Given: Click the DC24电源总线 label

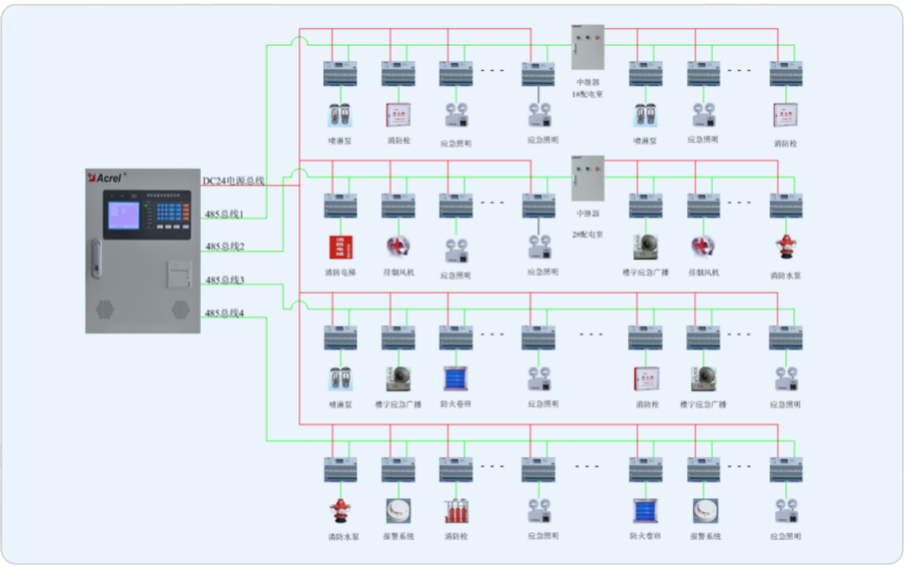Looking at the screenshot, I should point(233,181).
